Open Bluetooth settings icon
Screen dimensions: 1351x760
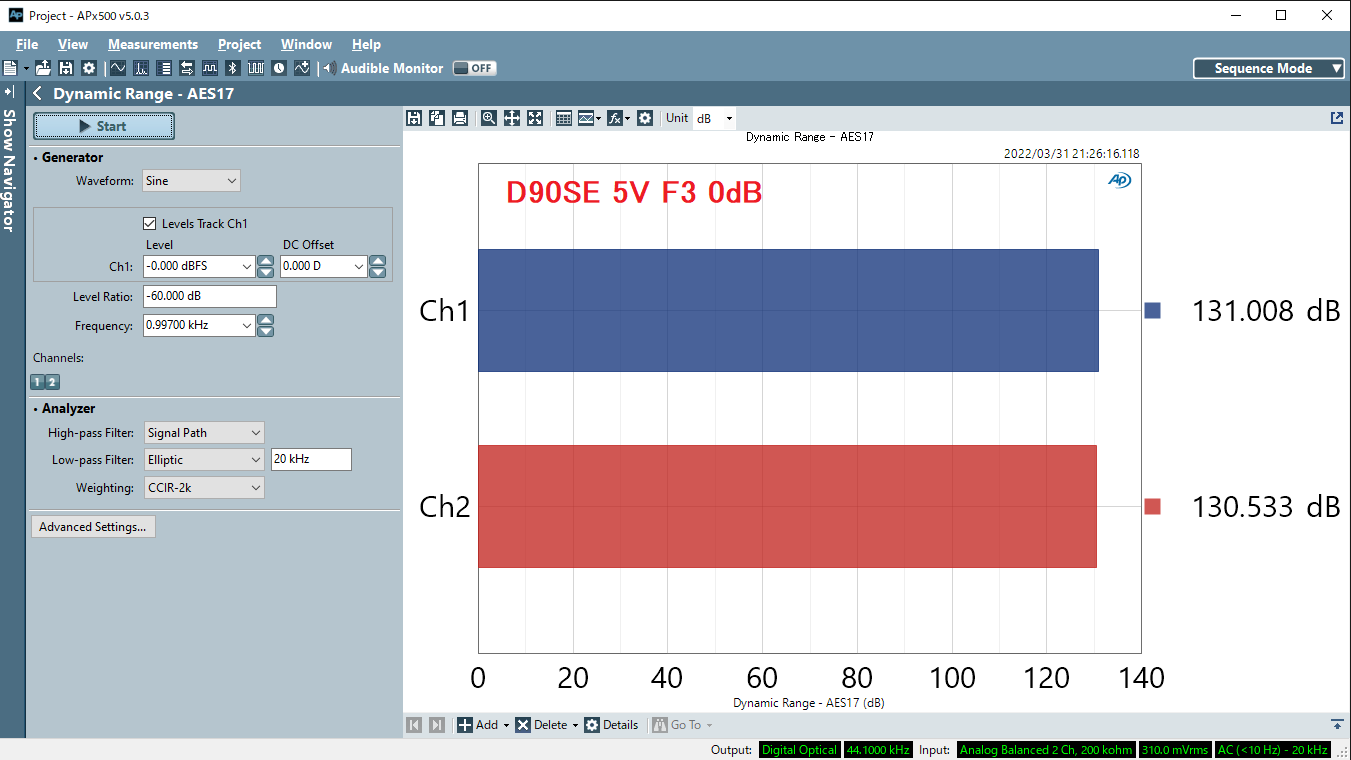click(232, 68)
